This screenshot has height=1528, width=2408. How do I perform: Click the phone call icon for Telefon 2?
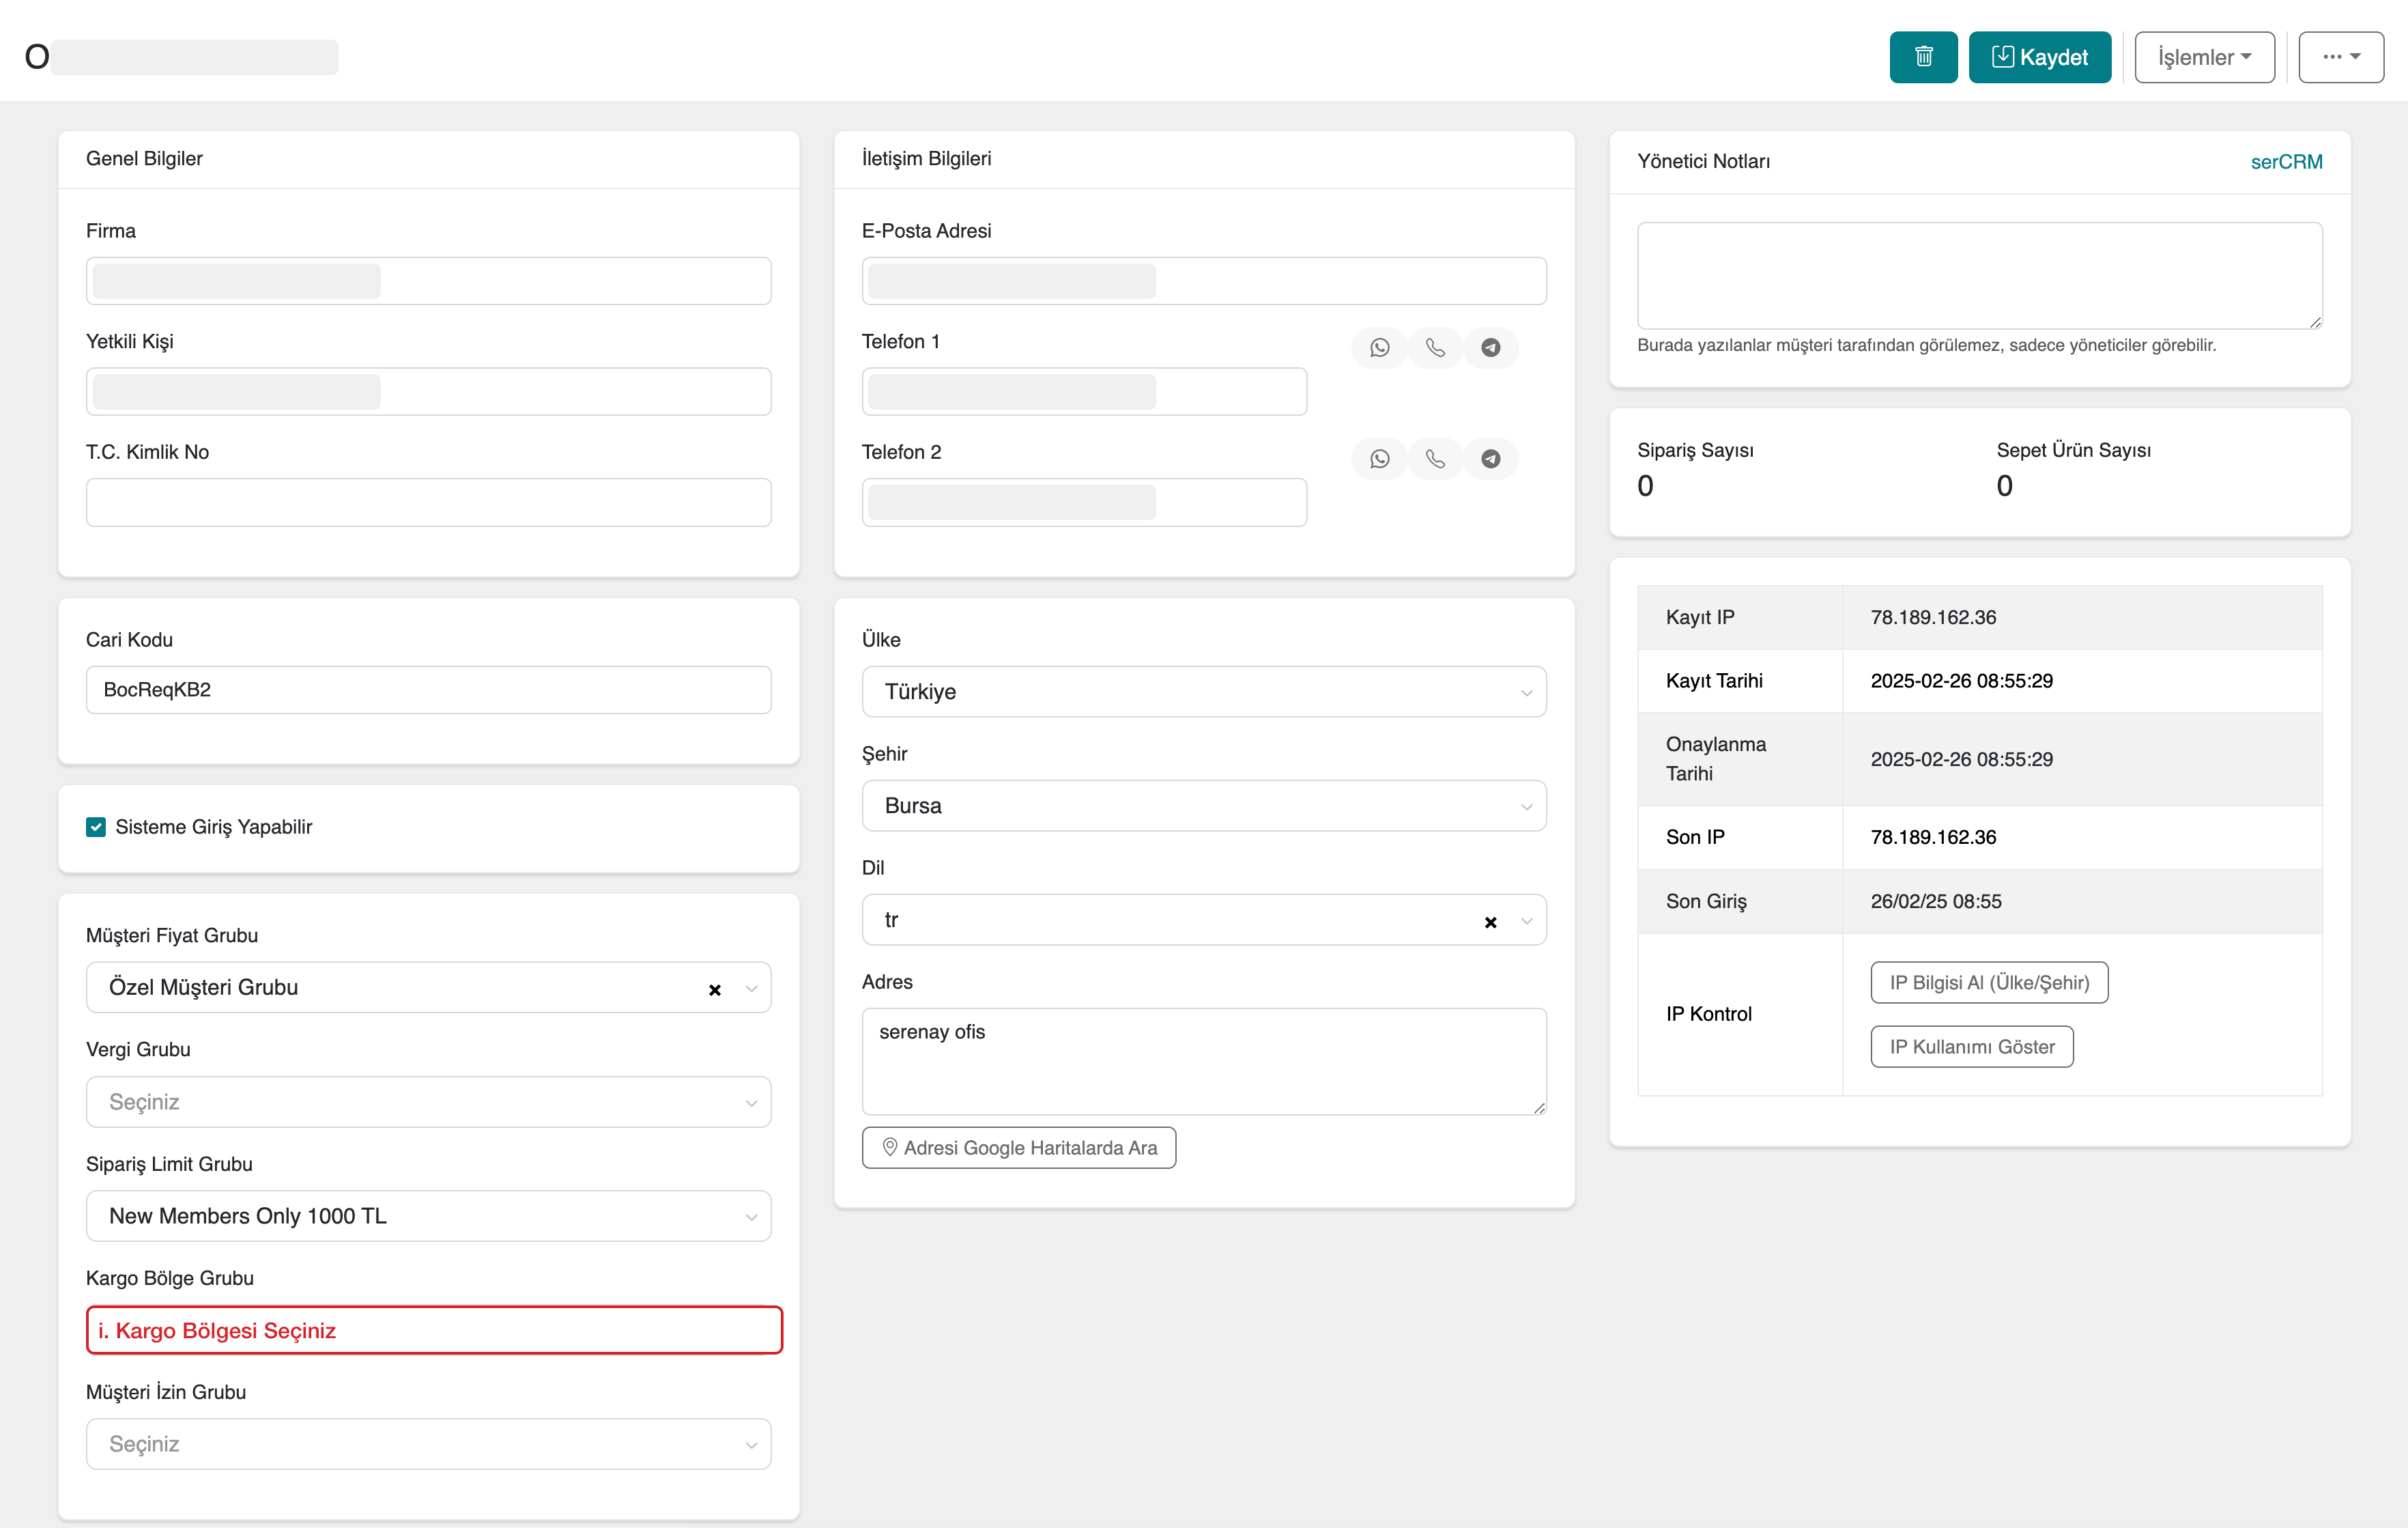pos(1435,459)
